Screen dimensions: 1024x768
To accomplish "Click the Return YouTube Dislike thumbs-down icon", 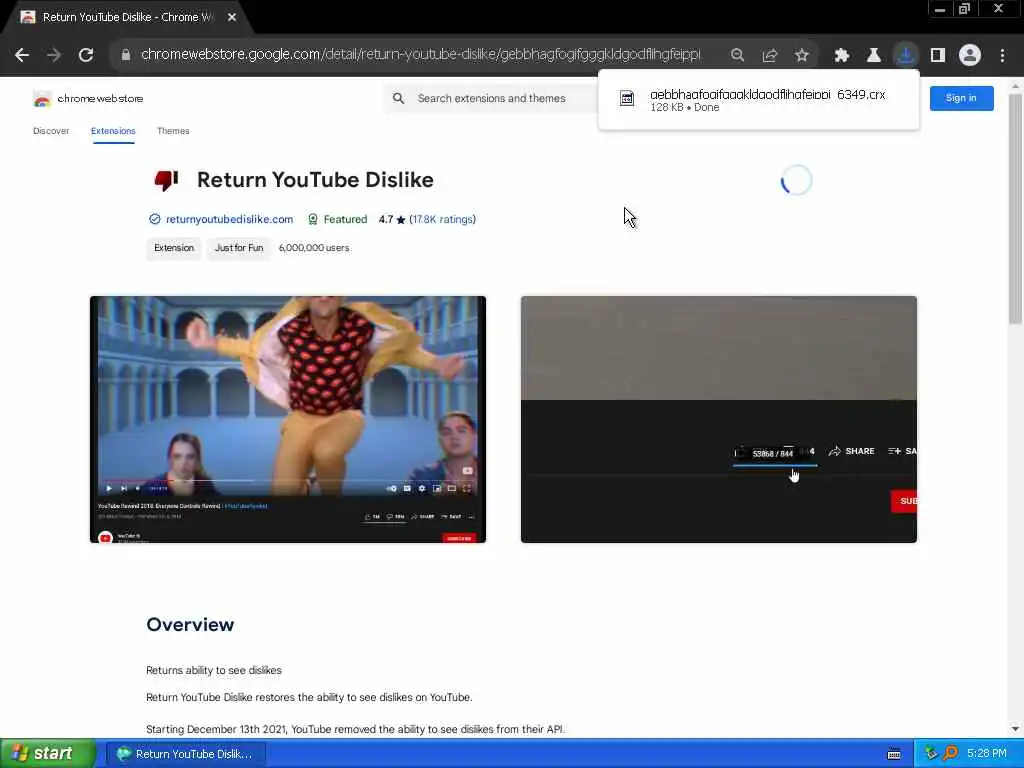I will (167, 180).
